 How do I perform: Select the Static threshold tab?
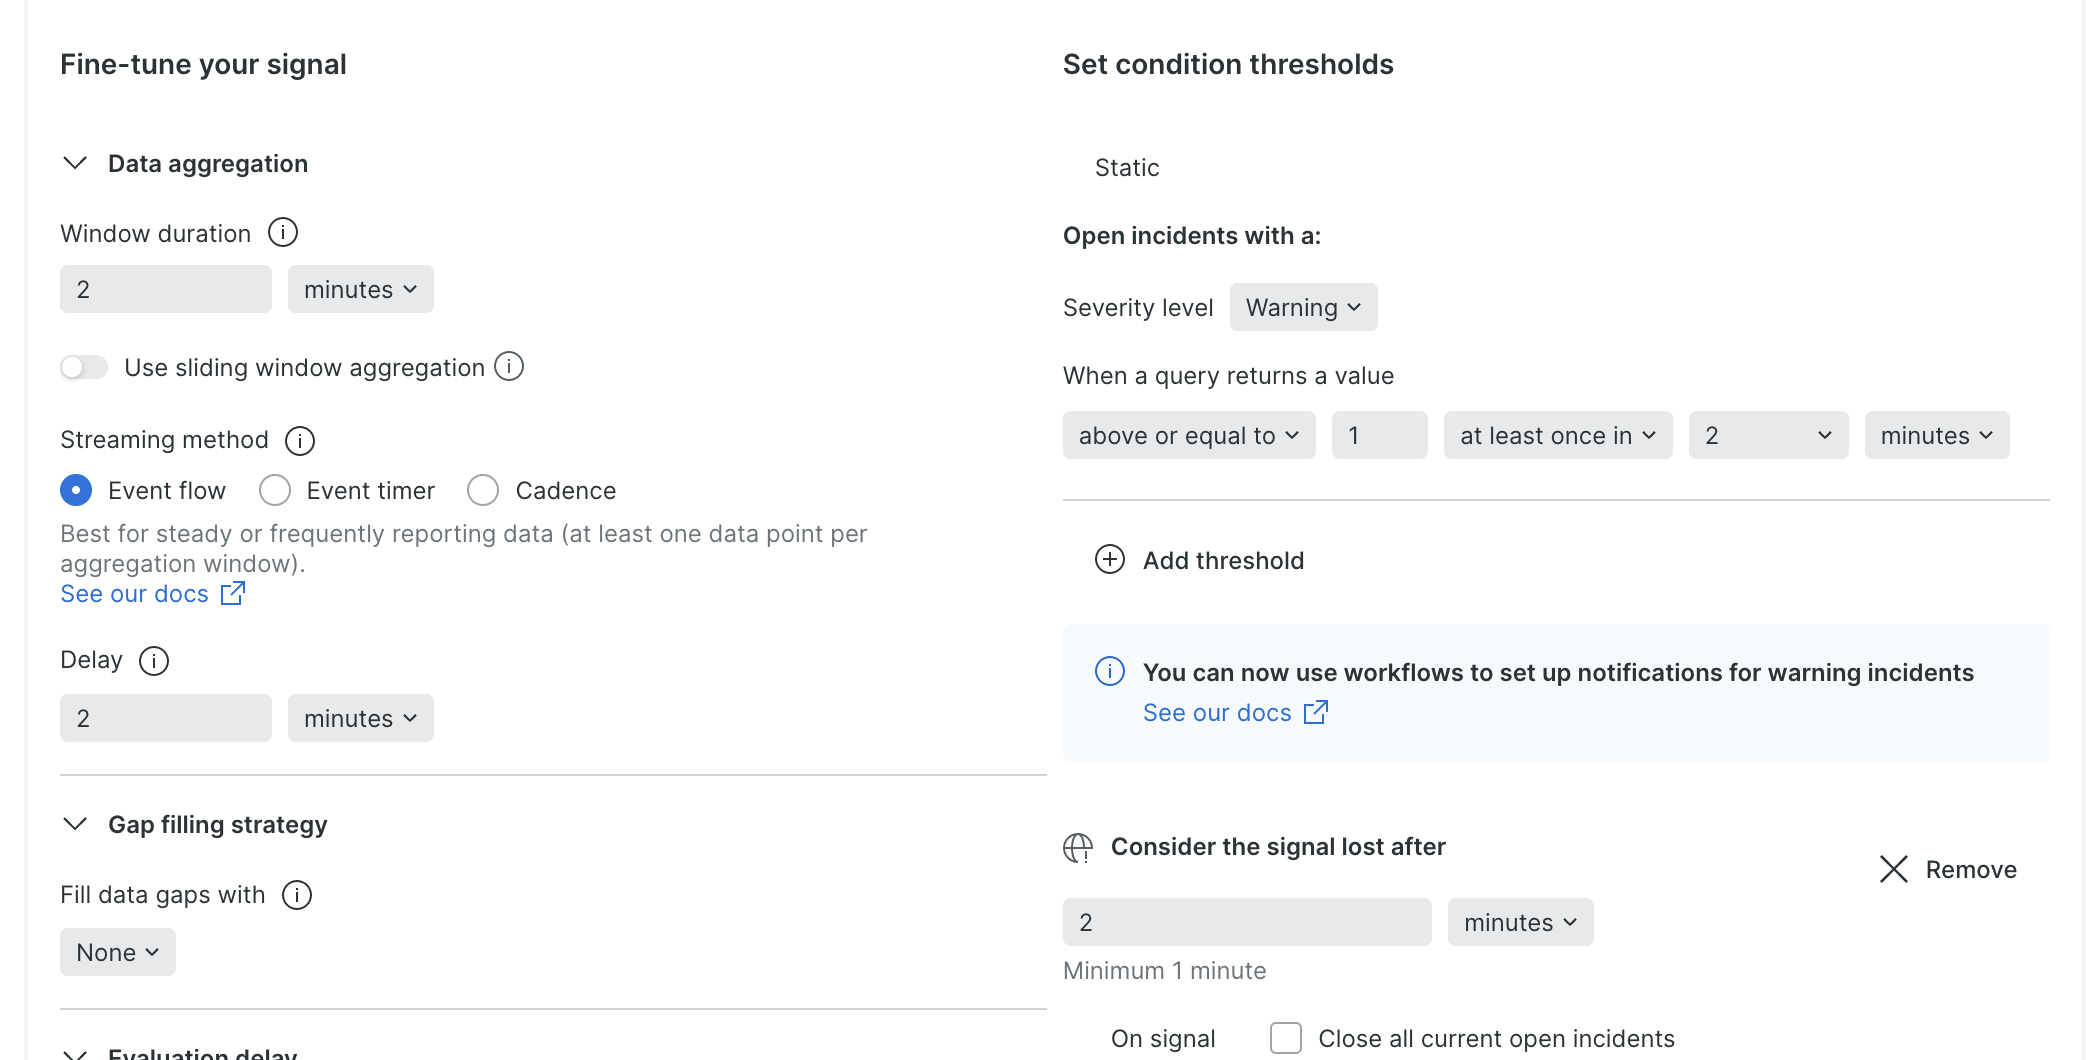coord(1126,167)
